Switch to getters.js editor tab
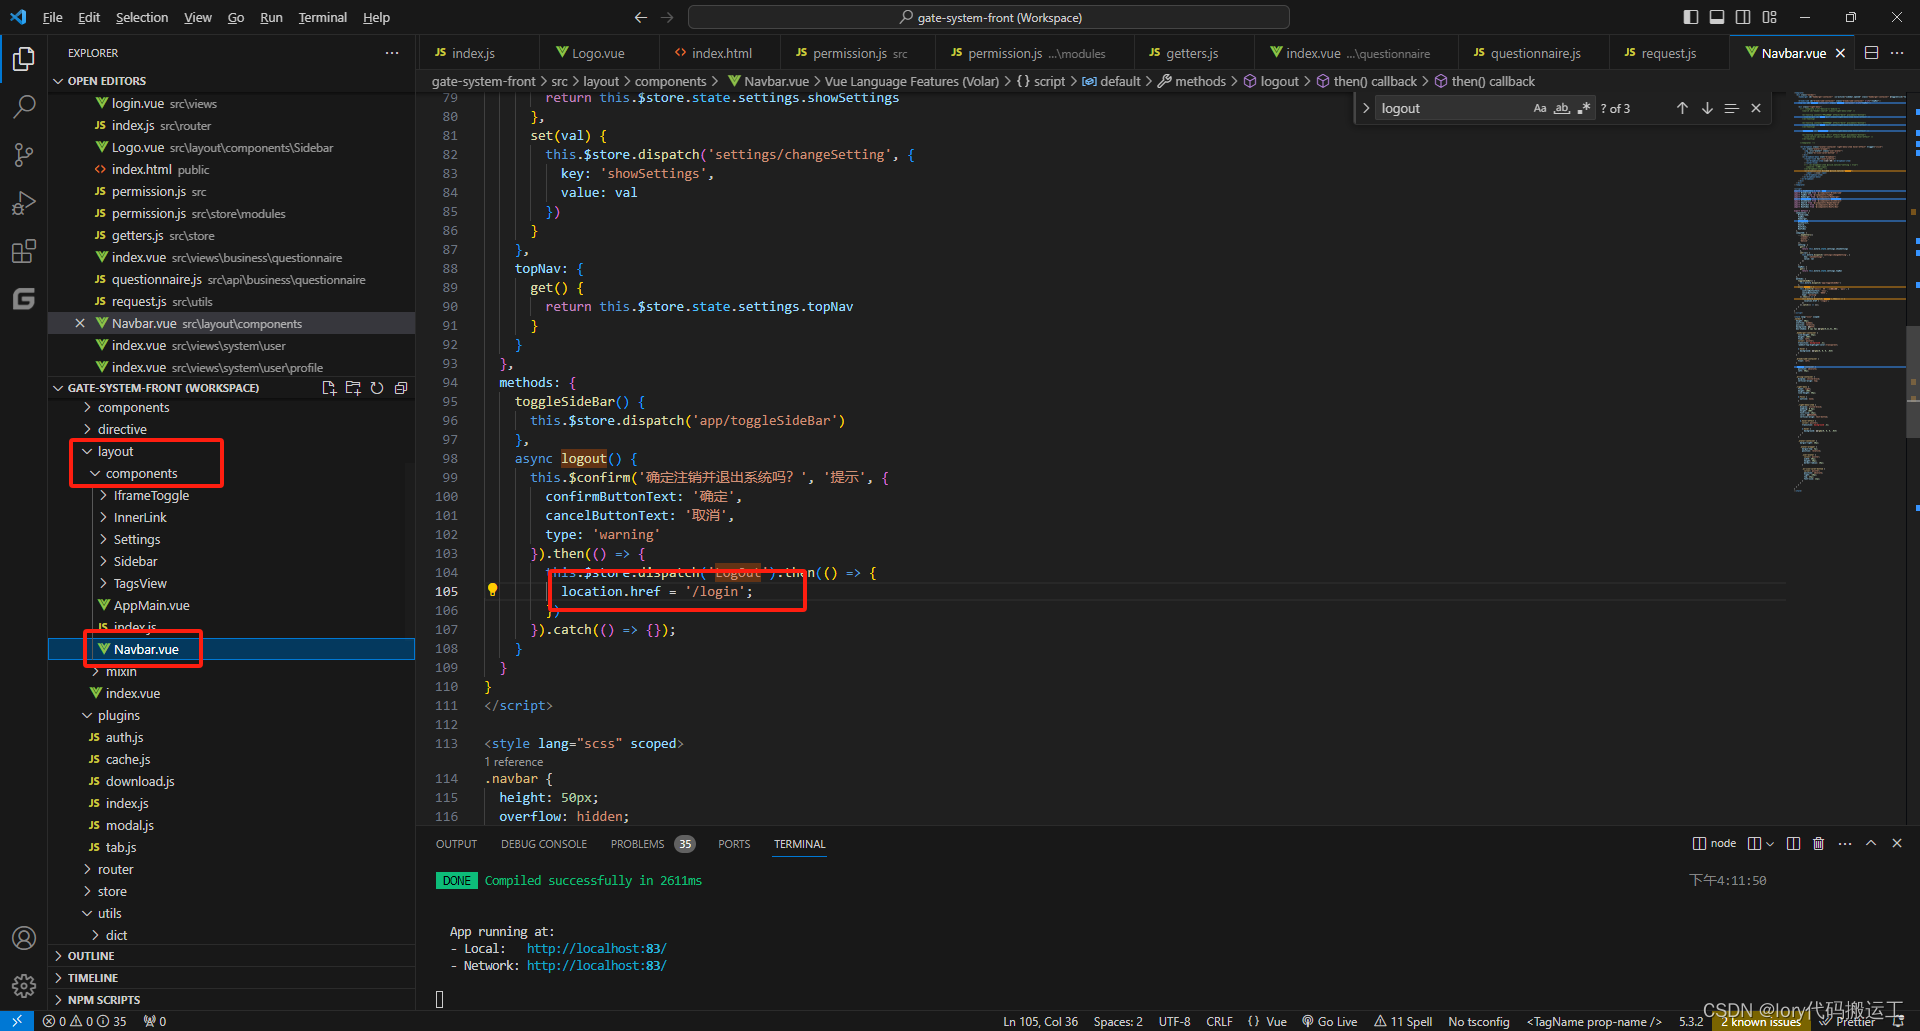 (1191, 53)
